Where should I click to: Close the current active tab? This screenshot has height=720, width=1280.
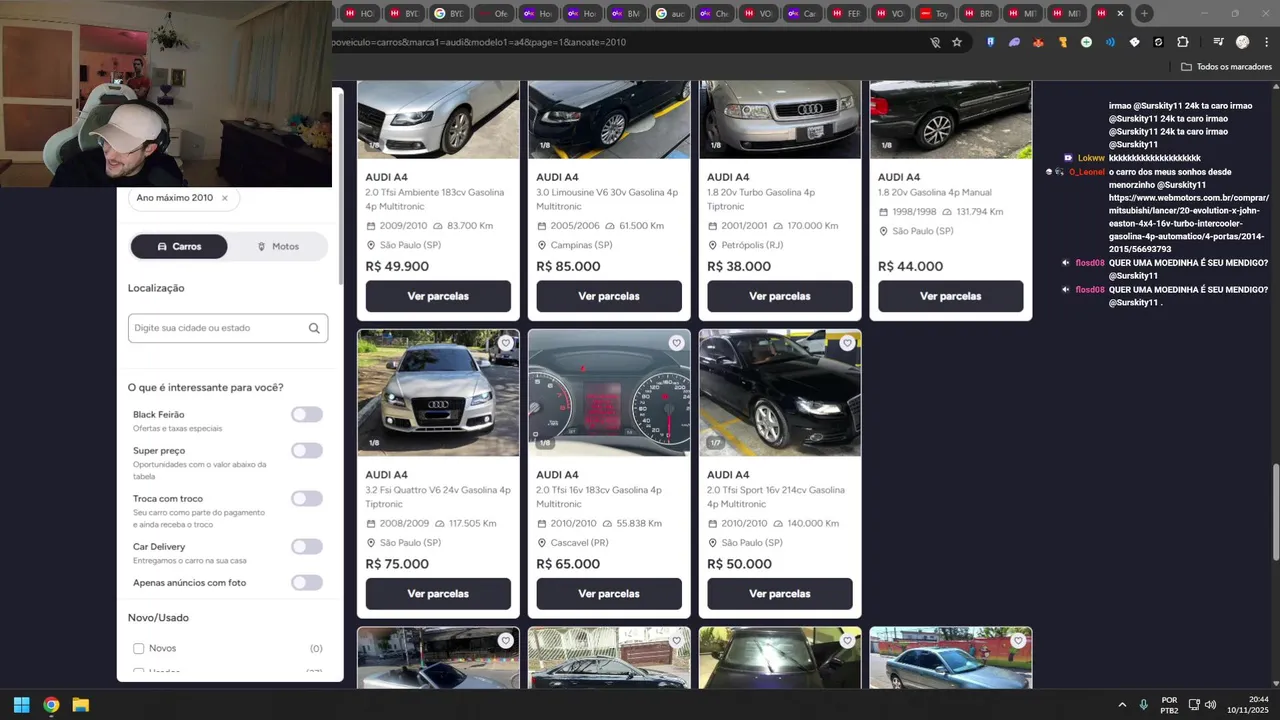[x=1120, y=13]
